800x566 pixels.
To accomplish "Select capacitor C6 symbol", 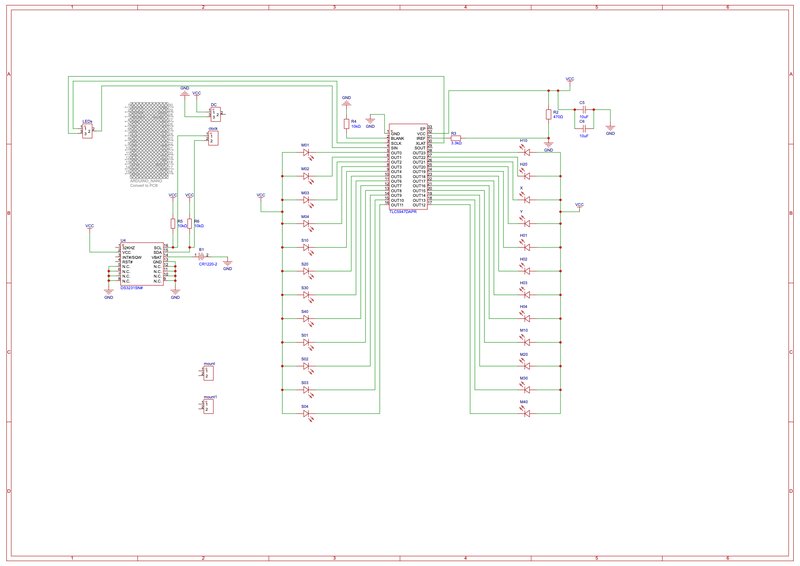I will point(585,128).
